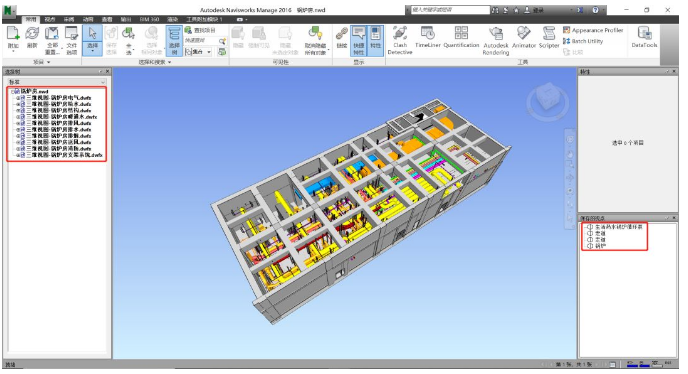Screen dimensions: 688x374
Task: Open the DataTools tool
Action: [x=644, y=37]
